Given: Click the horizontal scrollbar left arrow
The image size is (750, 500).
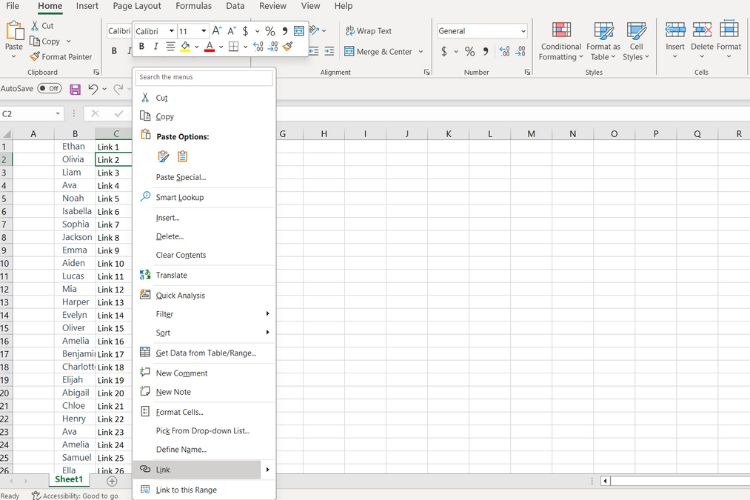Looking at the screenshot, I should click(x=605, y=481).
